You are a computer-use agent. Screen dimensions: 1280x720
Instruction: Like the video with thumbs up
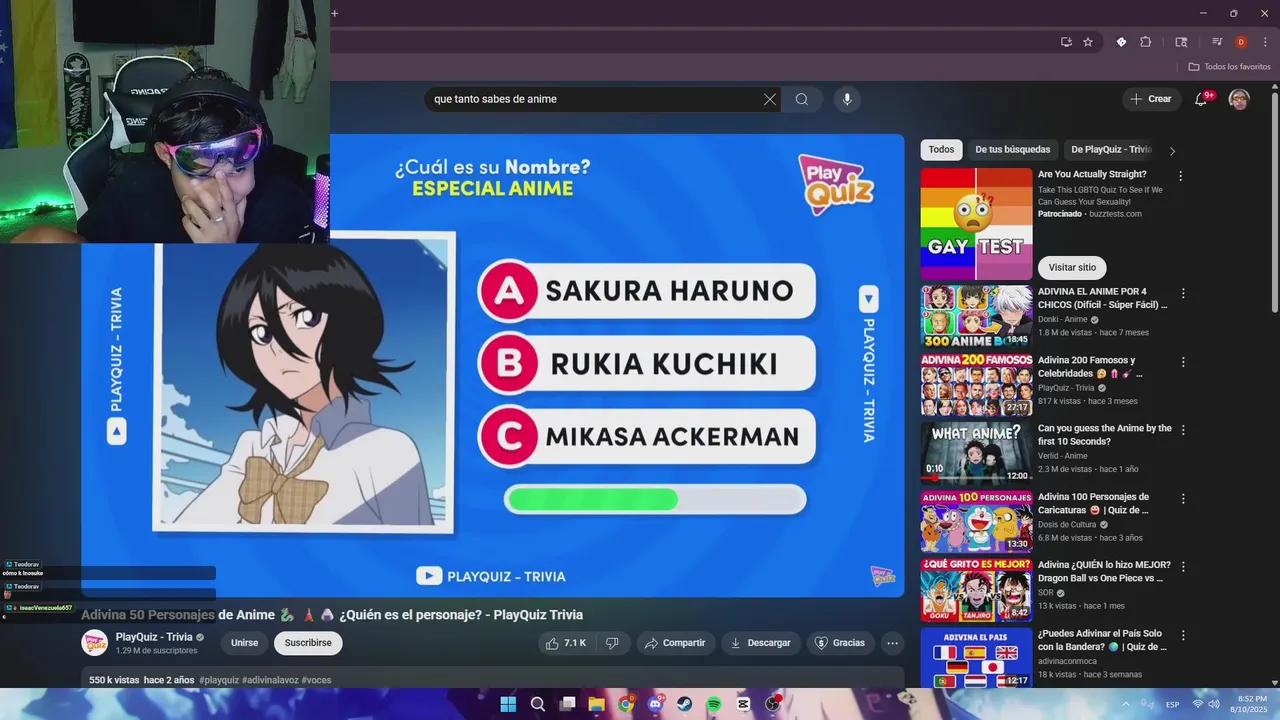(566, 643)
